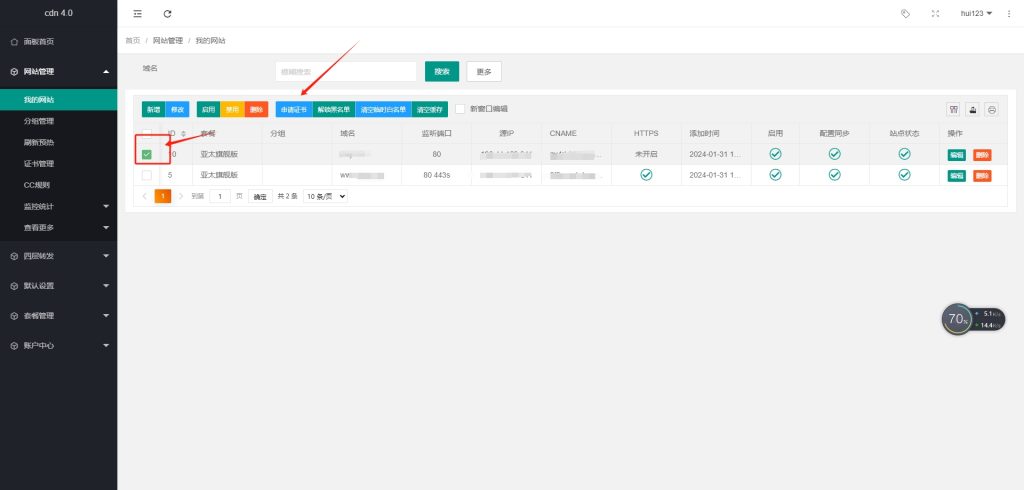Viewport: 1024px width, 490px height.
Task: Collapse the sidebar with the menu fold icon
Action: coord(137,14)
